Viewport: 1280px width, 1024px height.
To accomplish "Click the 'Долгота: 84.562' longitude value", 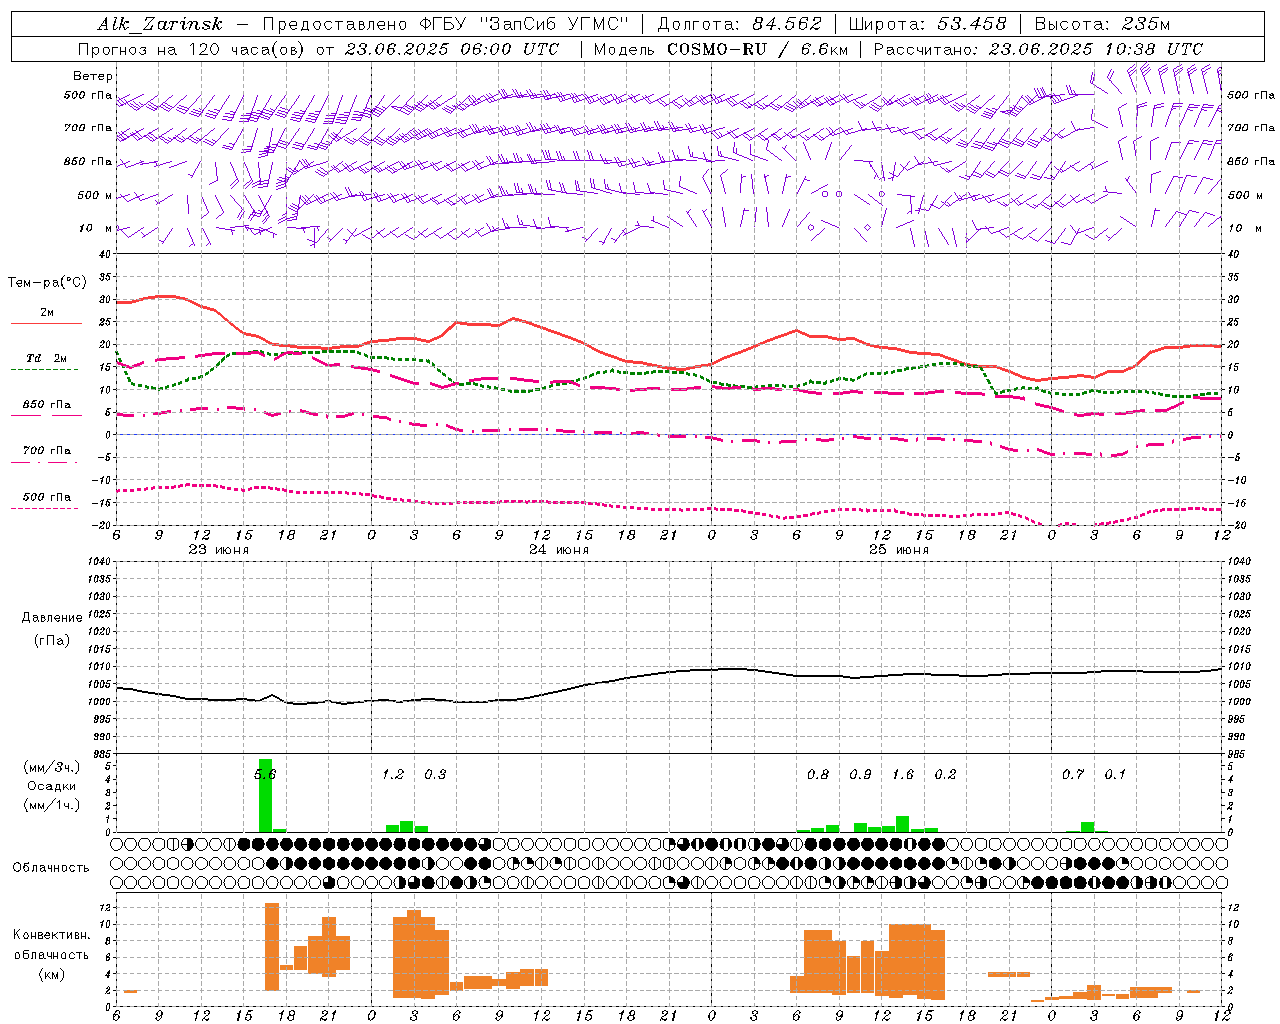I will (x=739, y=24).
